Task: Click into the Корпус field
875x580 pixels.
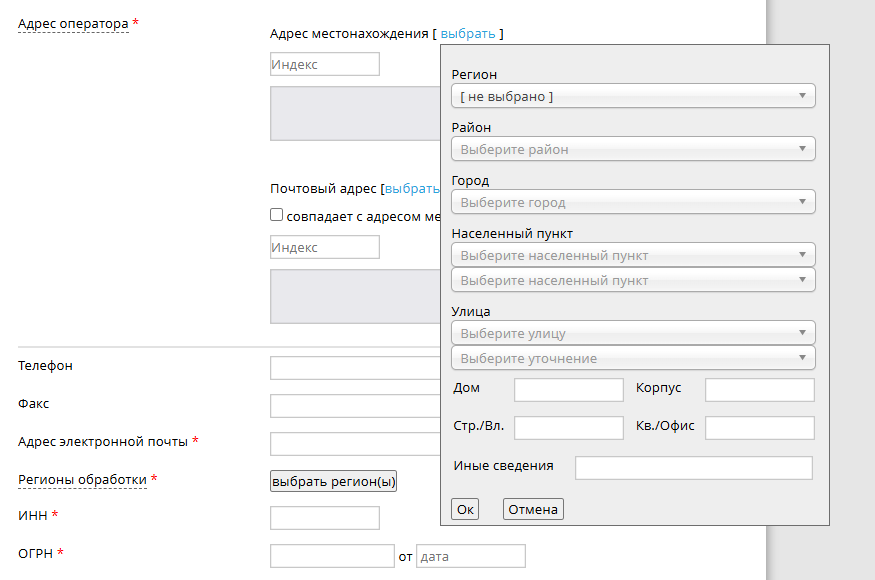Action: click(x=759, y=389)
